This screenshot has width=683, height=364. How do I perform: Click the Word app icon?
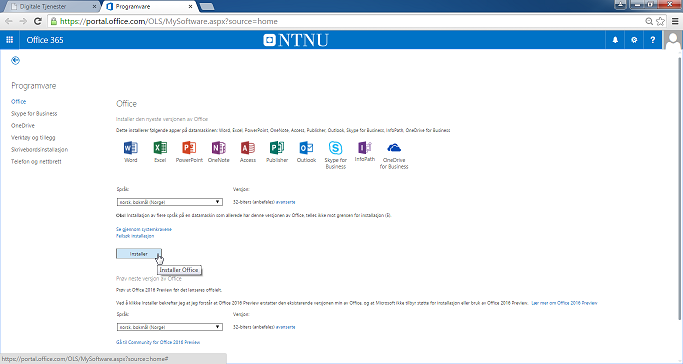click(x=131, y=148)
